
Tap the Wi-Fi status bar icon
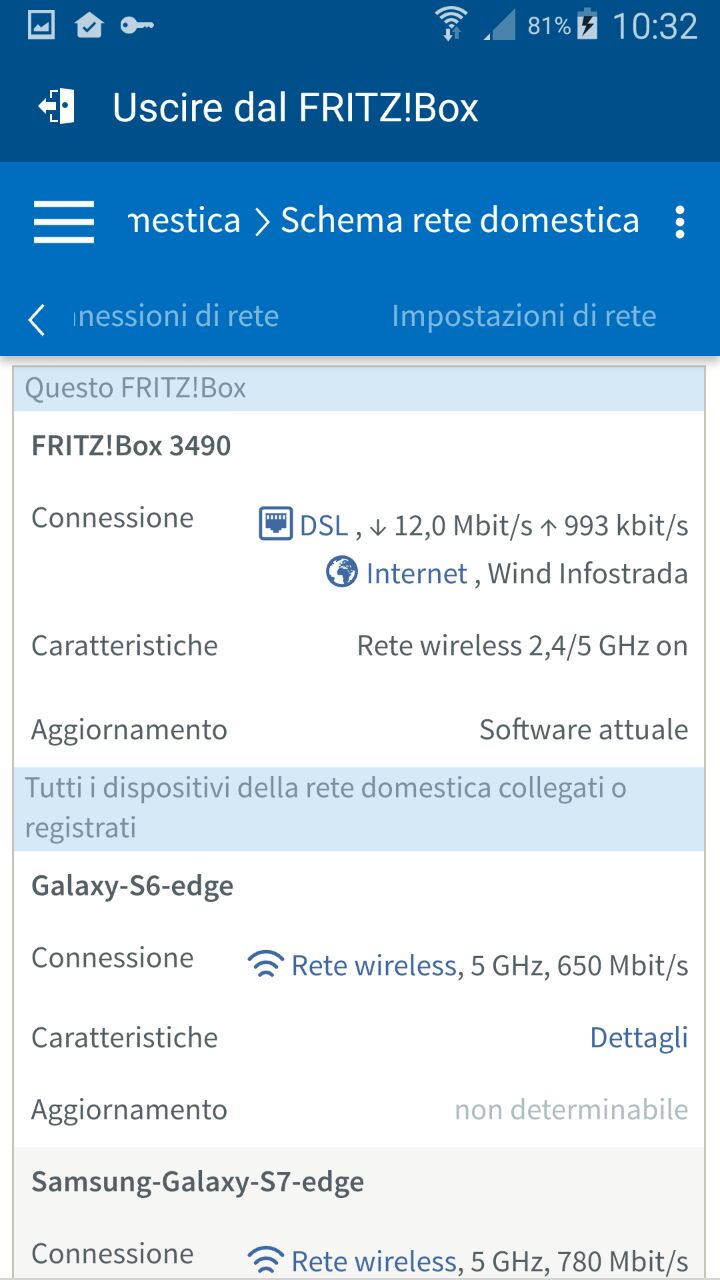(451, 25)
